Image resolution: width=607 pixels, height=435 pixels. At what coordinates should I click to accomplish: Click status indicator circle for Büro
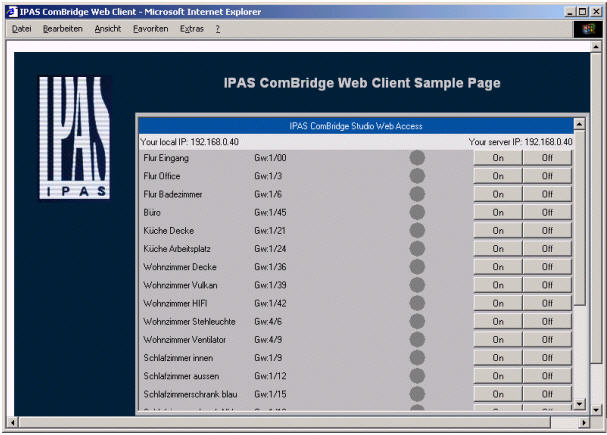(417, 213)
